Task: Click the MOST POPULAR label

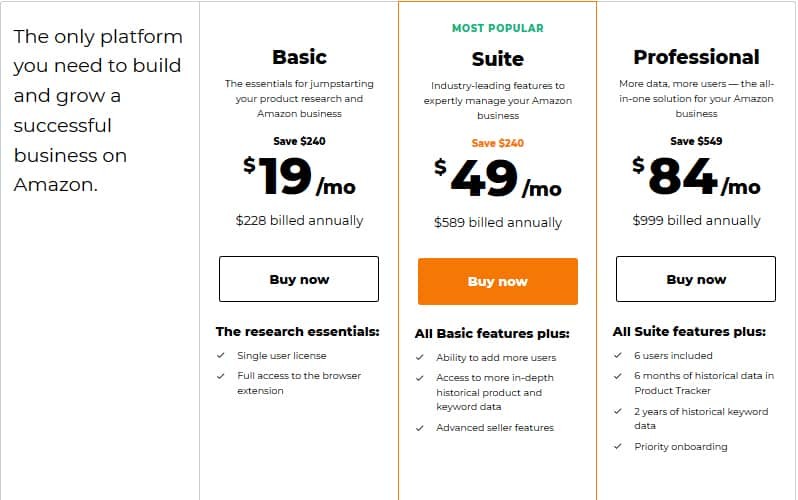Action: point(498,29)
